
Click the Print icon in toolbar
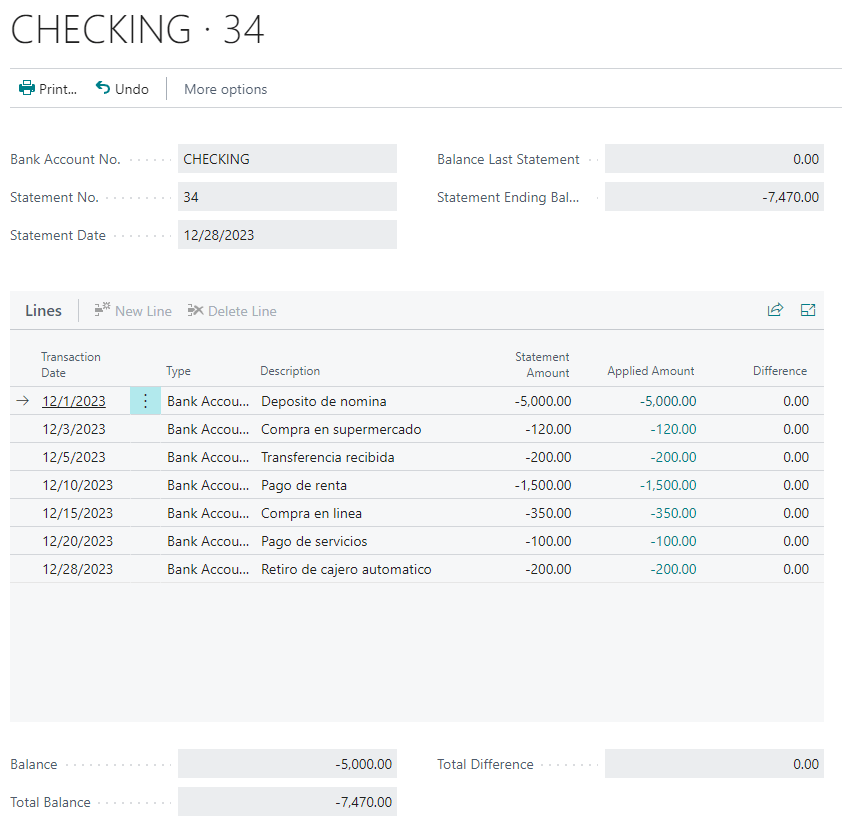coord(27,88)
